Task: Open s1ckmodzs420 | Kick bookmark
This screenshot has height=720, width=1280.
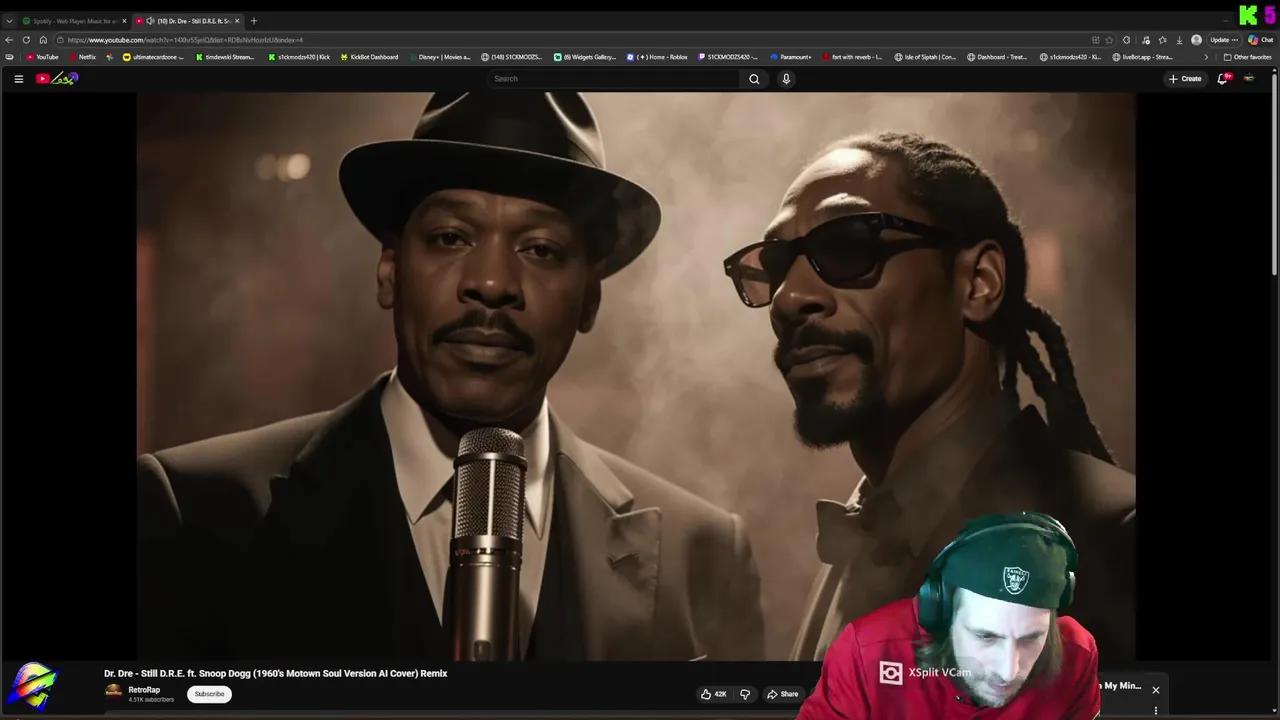Action: 299,57
